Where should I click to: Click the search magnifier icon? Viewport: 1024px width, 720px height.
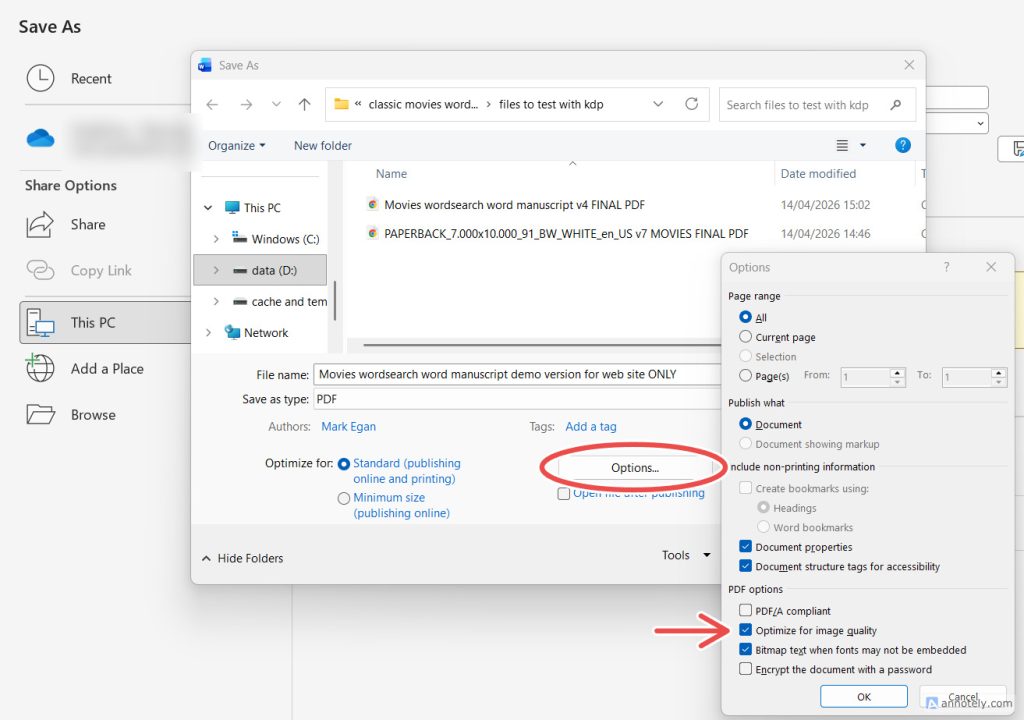point(896,105)
